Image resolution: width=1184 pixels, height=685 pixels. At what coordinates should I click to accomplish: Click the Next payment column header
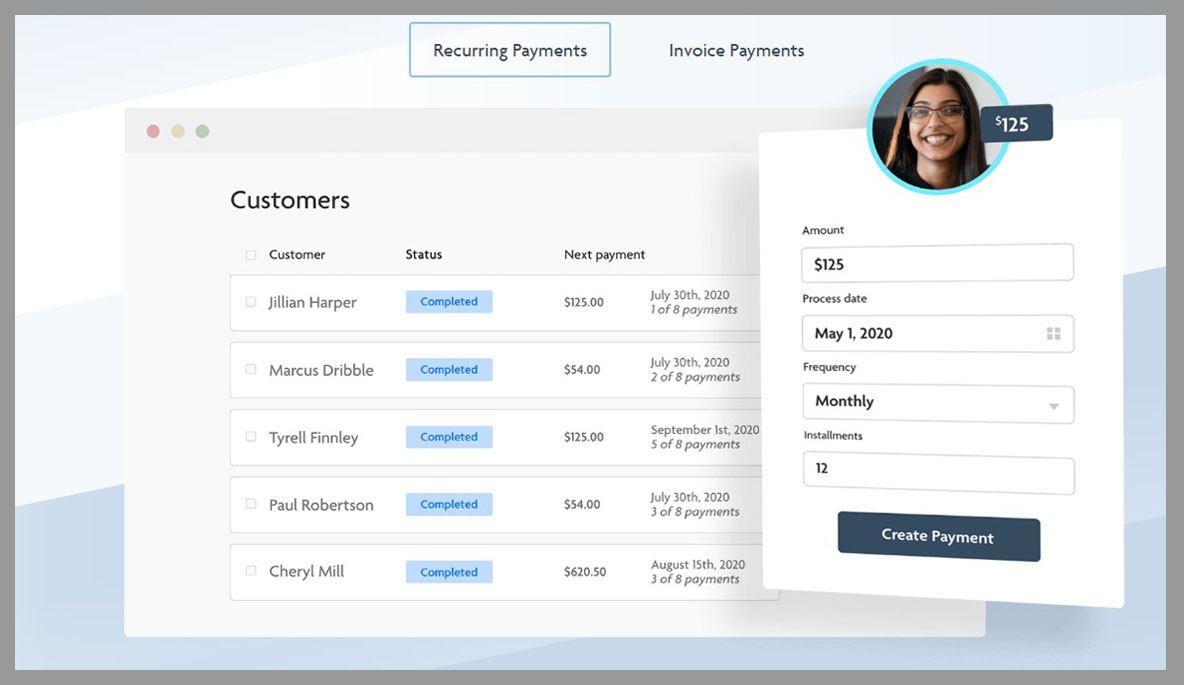605,255
